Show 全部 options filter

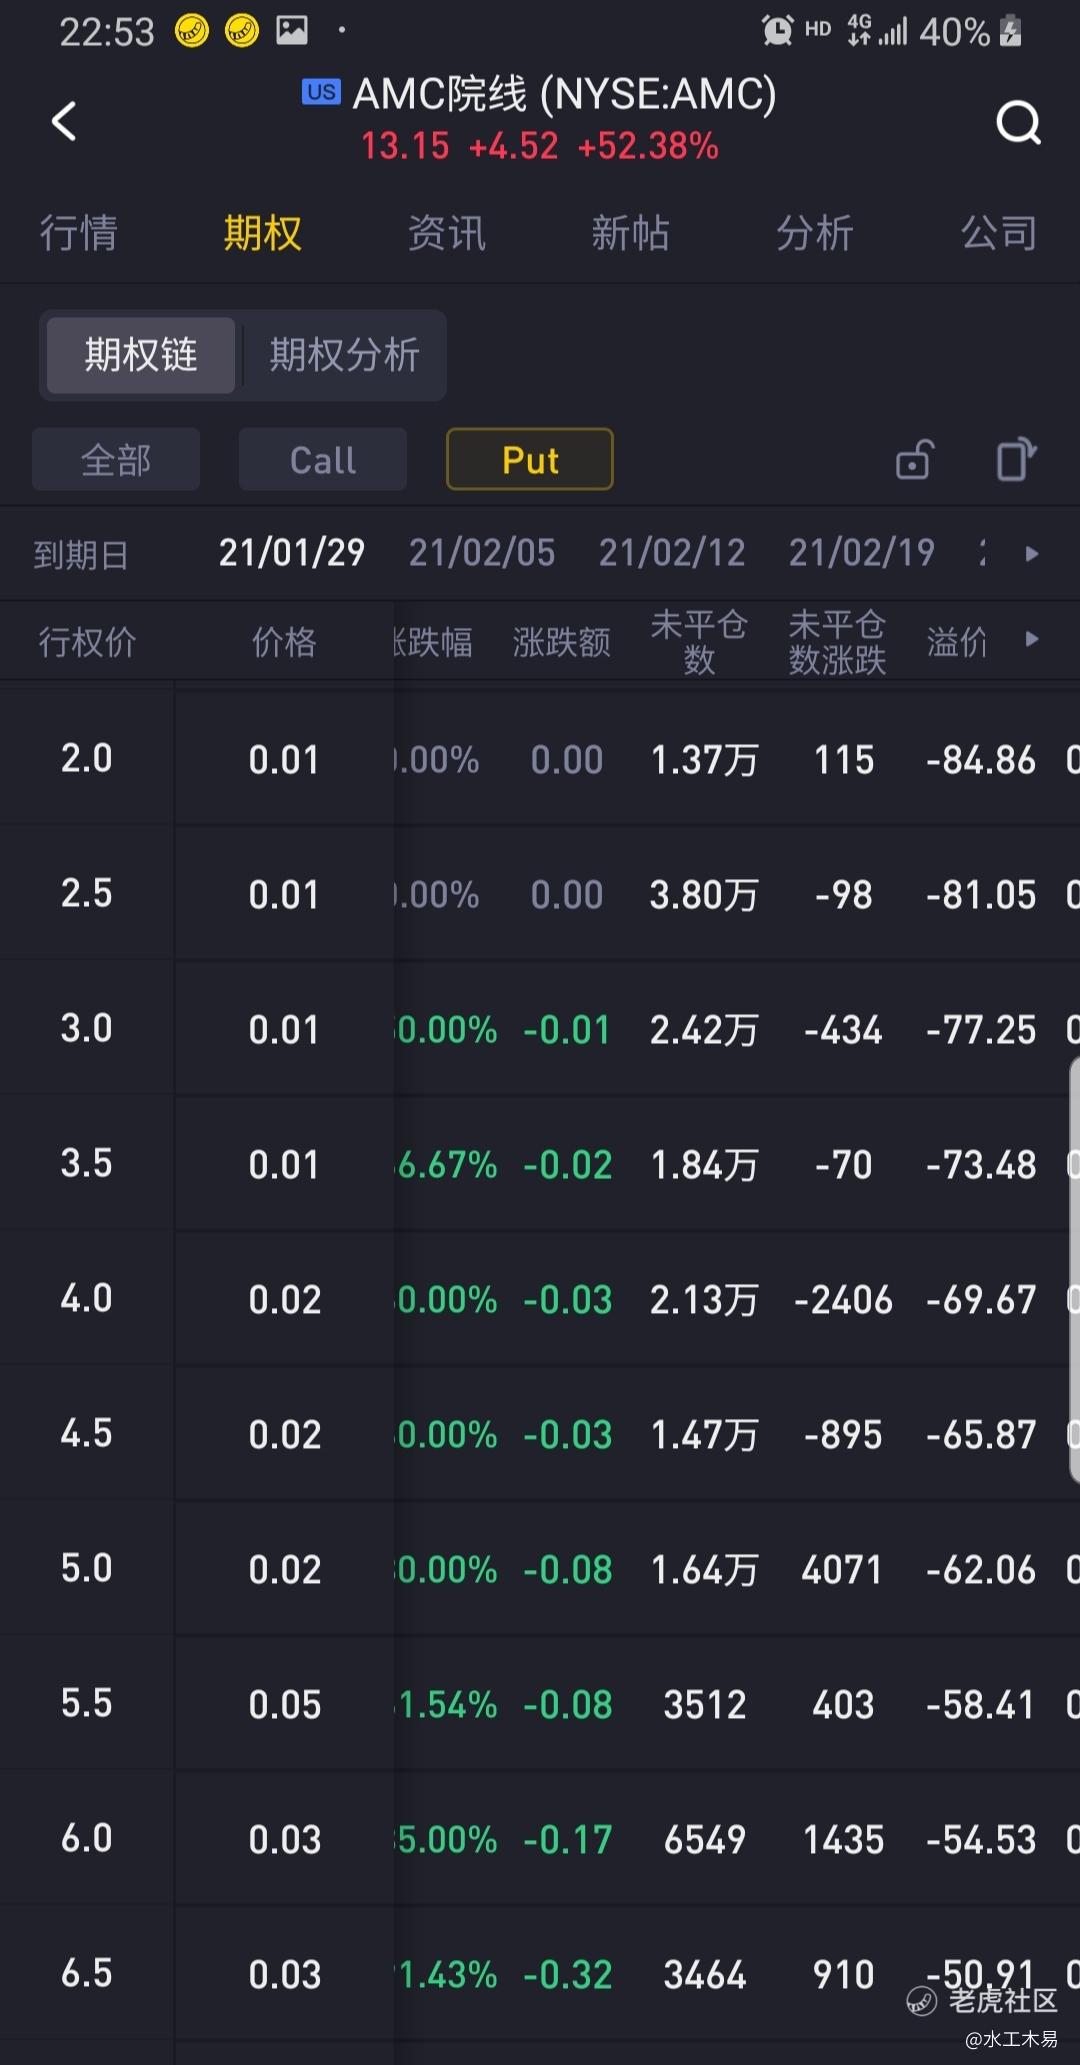[116, 460]
